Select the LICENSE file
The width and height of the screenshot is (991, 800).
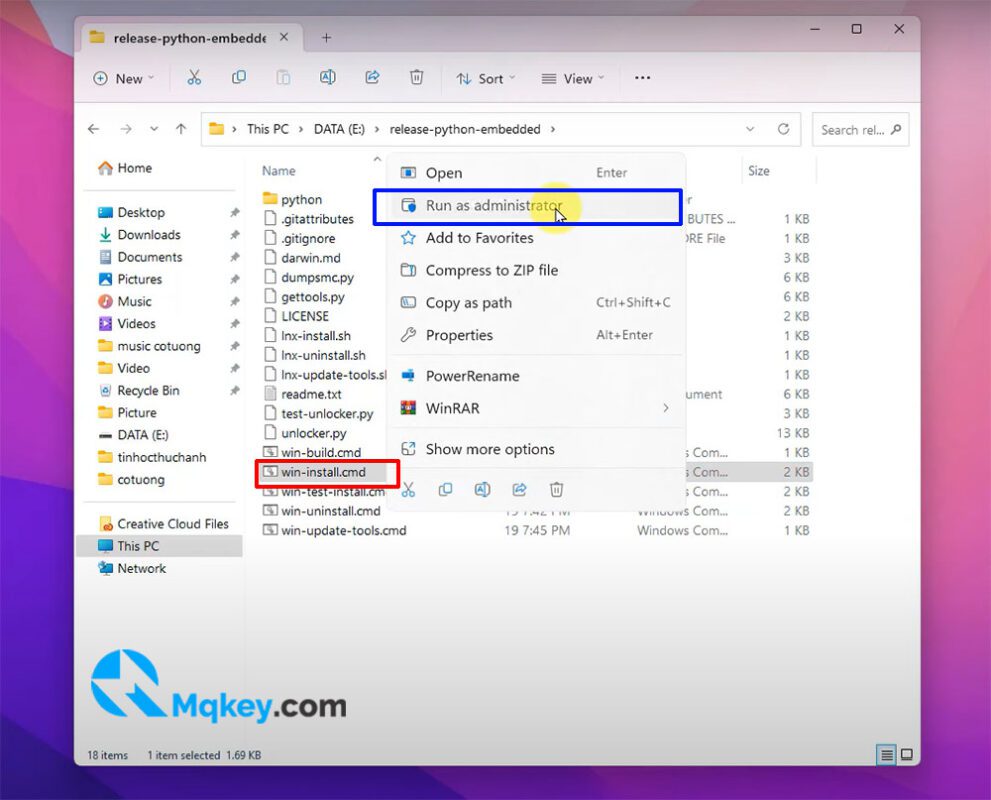click(296, 316)
